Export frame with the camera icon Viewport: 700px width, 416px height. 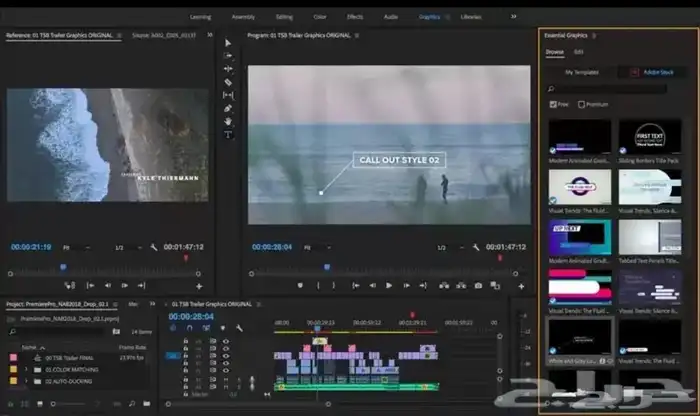tap(478, 285)
